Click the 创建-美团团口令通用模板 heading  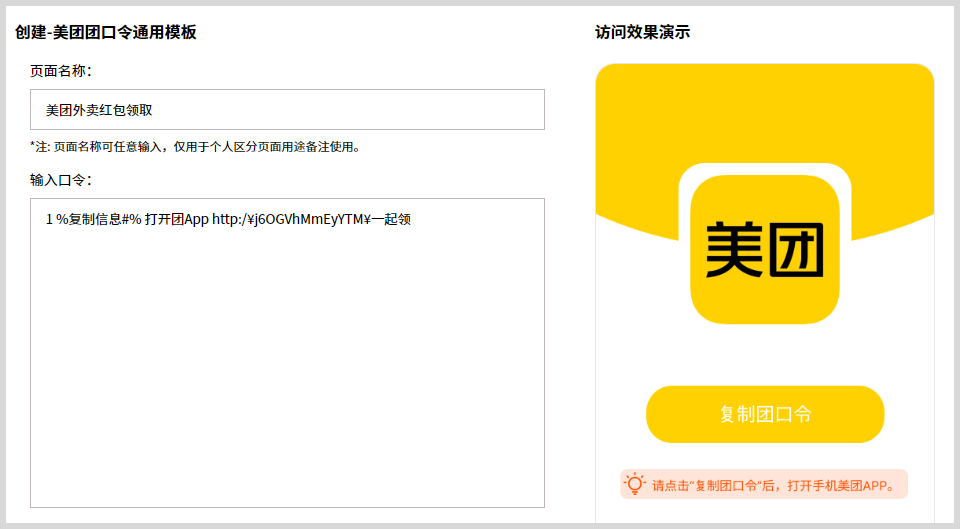click(106, 32)
